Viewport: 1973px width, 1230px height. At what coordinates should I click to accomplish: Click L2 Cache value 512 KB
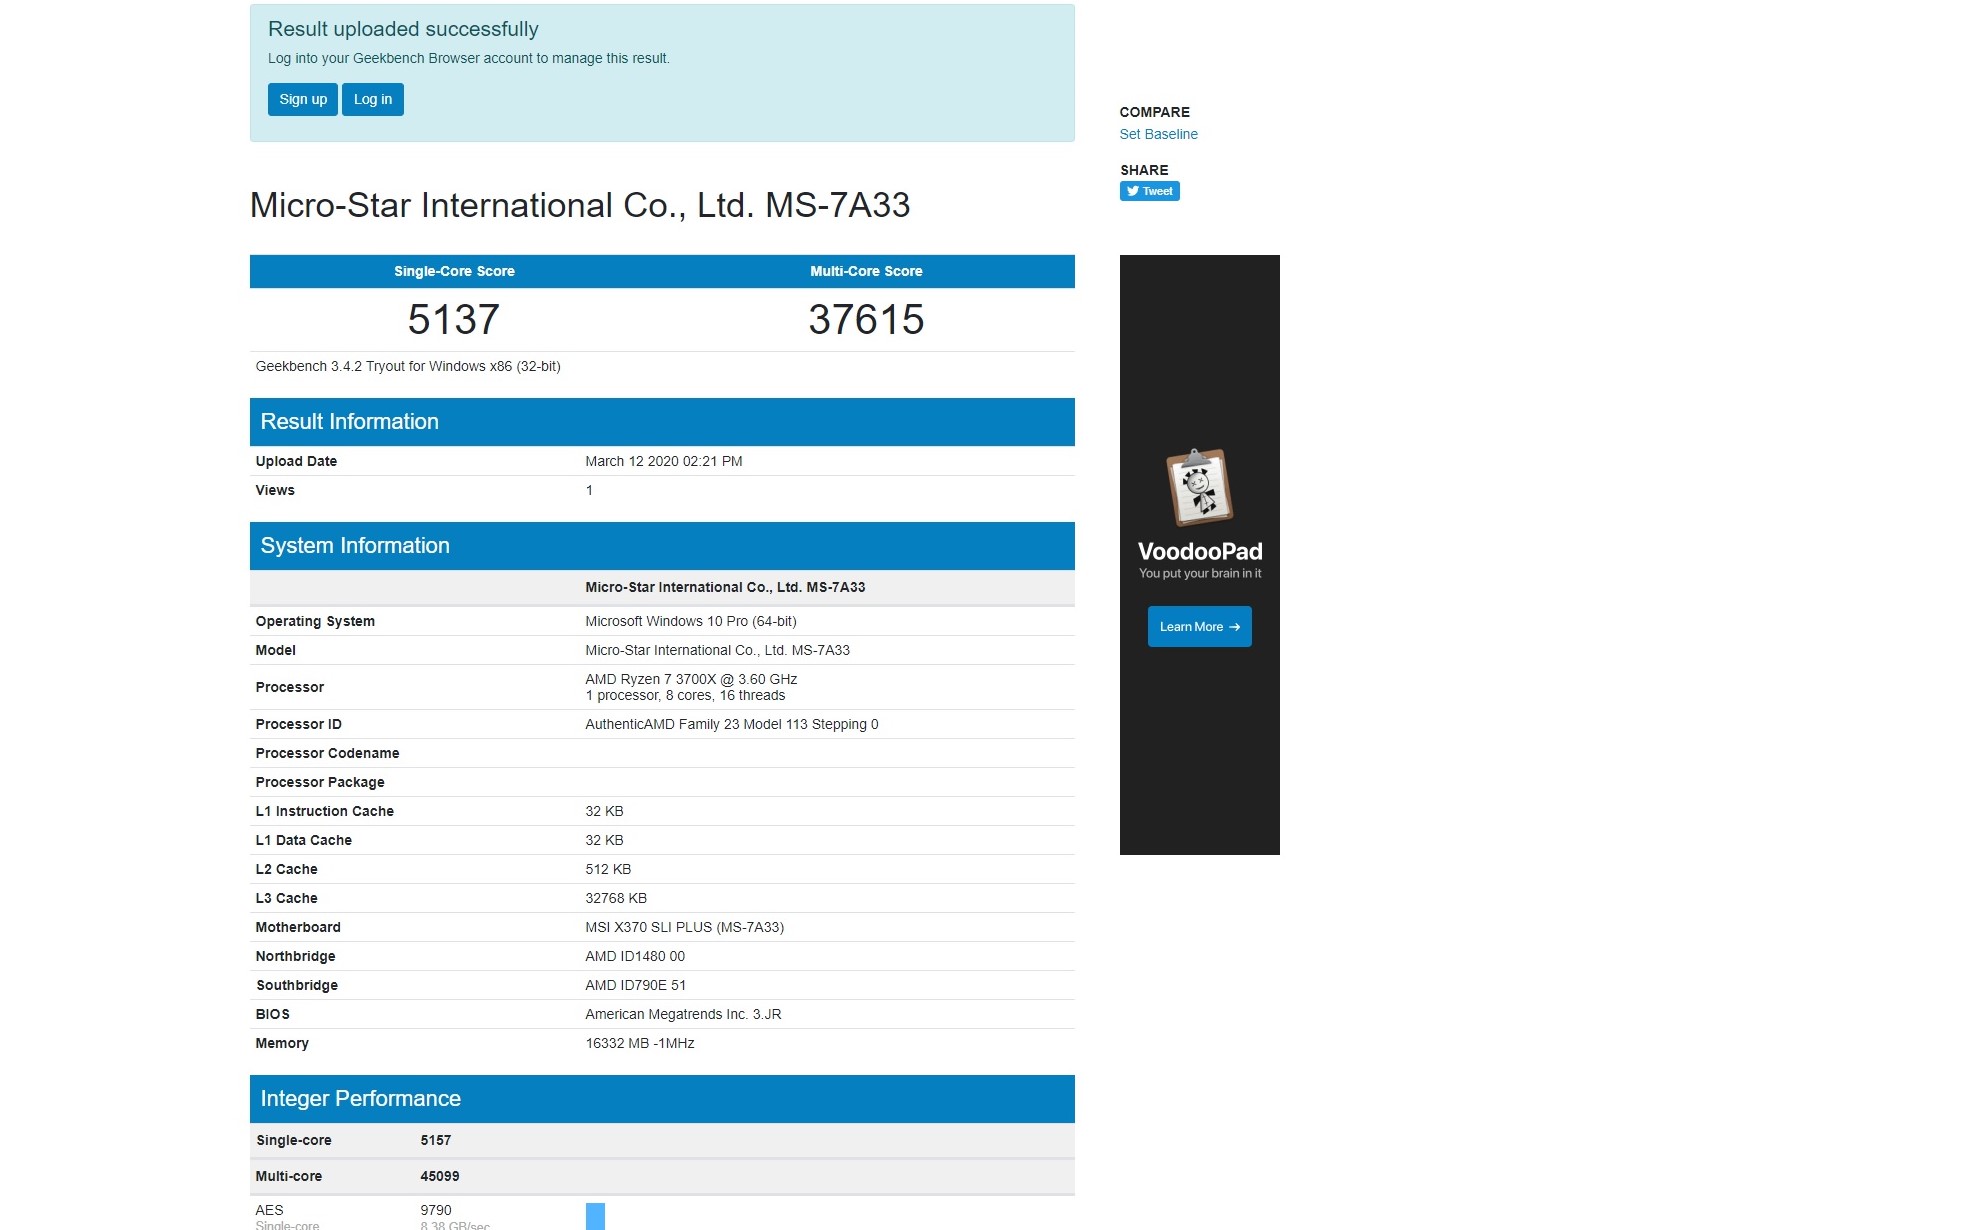coord(608,869)
